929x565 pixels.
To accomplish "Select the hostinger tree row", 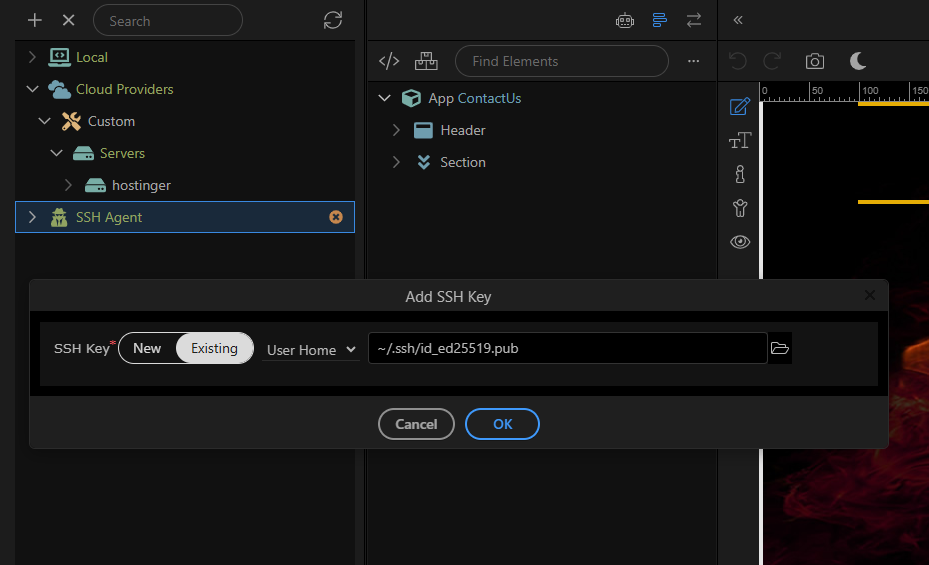I will point(185,185).
